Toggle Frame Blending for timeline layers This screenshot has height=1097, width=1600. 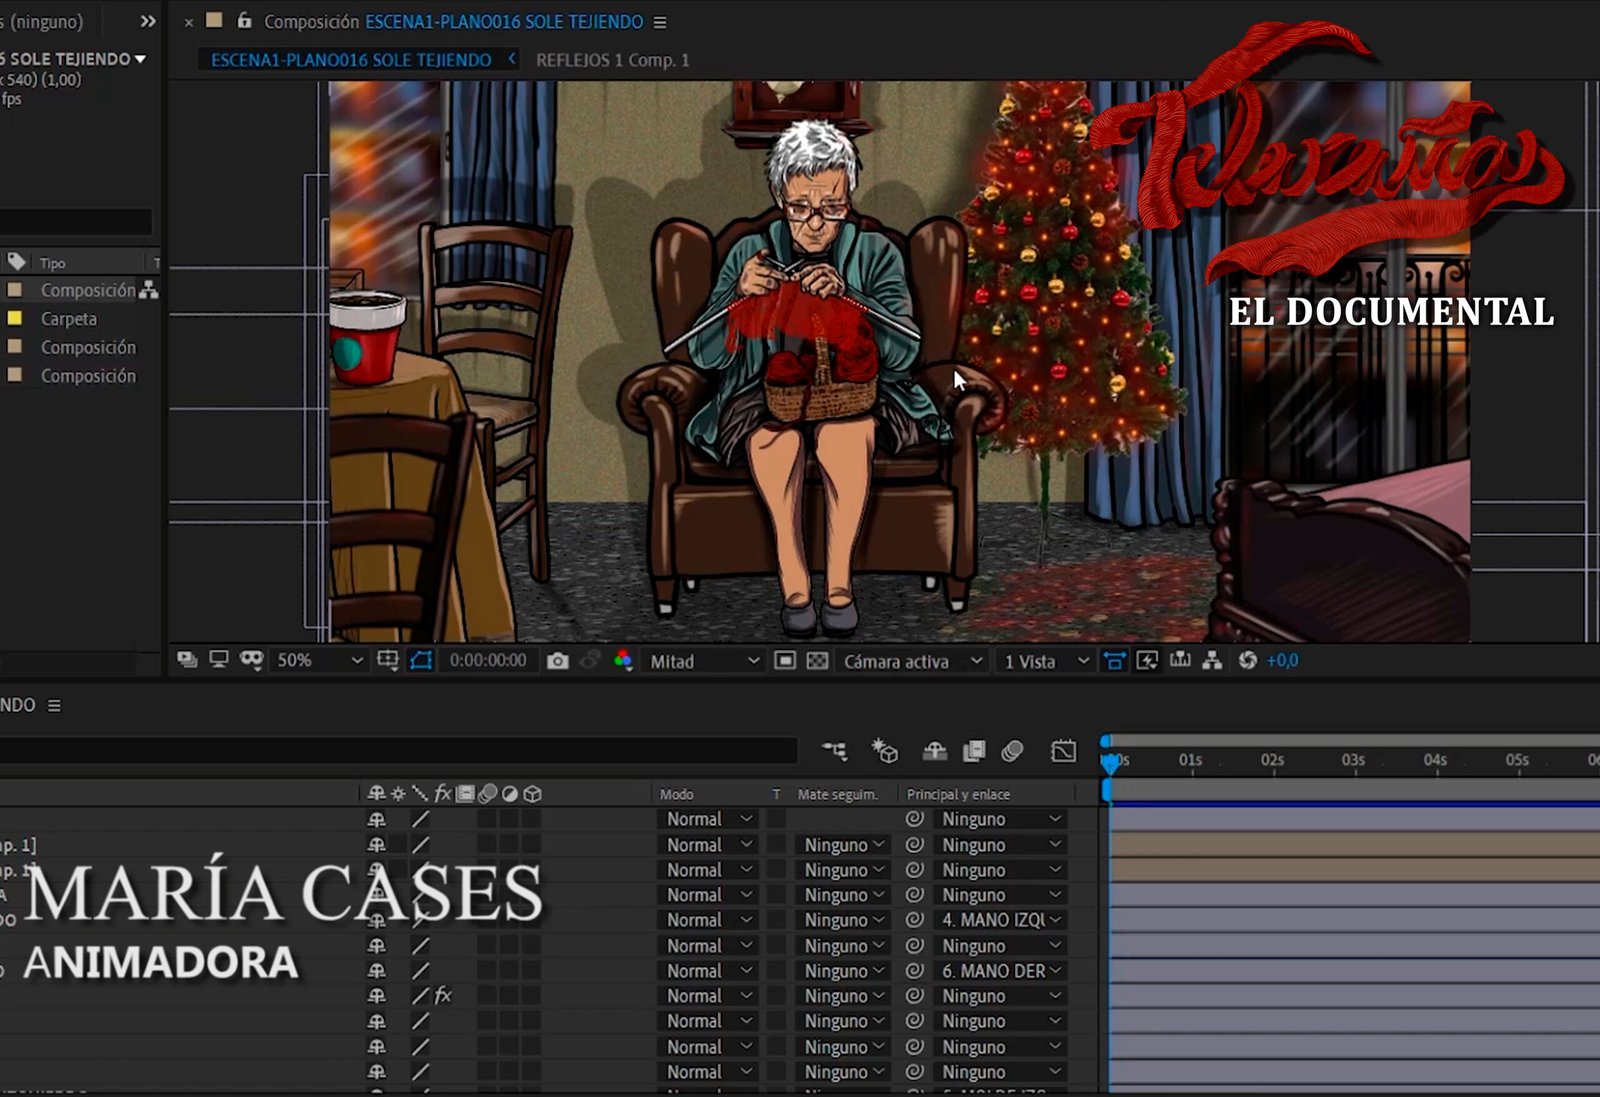pyautogui.click(x=973, y=751)
